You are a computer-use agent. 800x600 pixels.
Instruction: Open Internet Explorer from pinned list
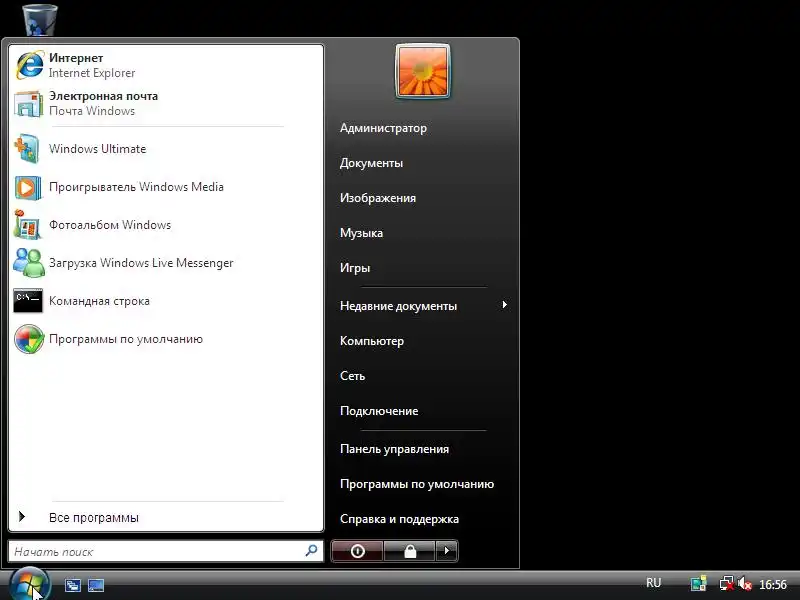[30, 65]
